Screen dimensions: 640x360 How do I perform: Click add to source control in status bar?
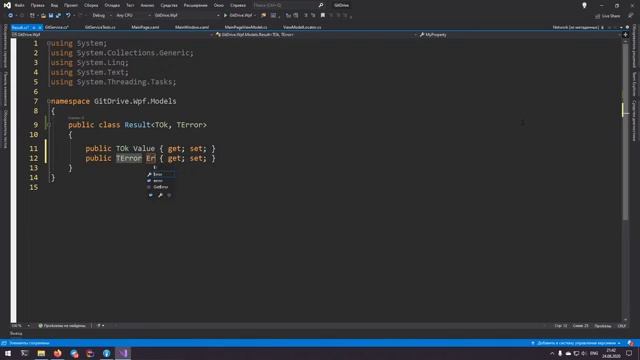tap(576, 343)
